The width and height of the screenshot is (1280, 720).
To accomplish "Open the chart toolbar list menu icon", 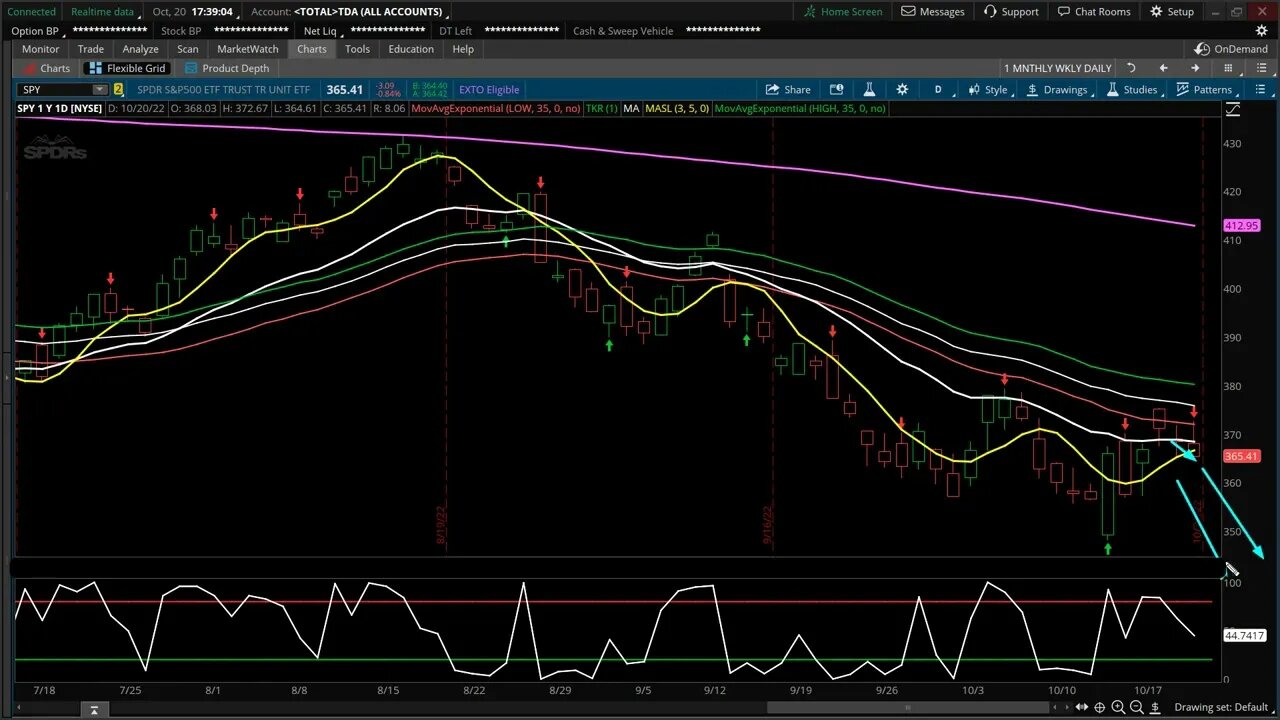I will pyautogui.click(x=1262, y=89).
